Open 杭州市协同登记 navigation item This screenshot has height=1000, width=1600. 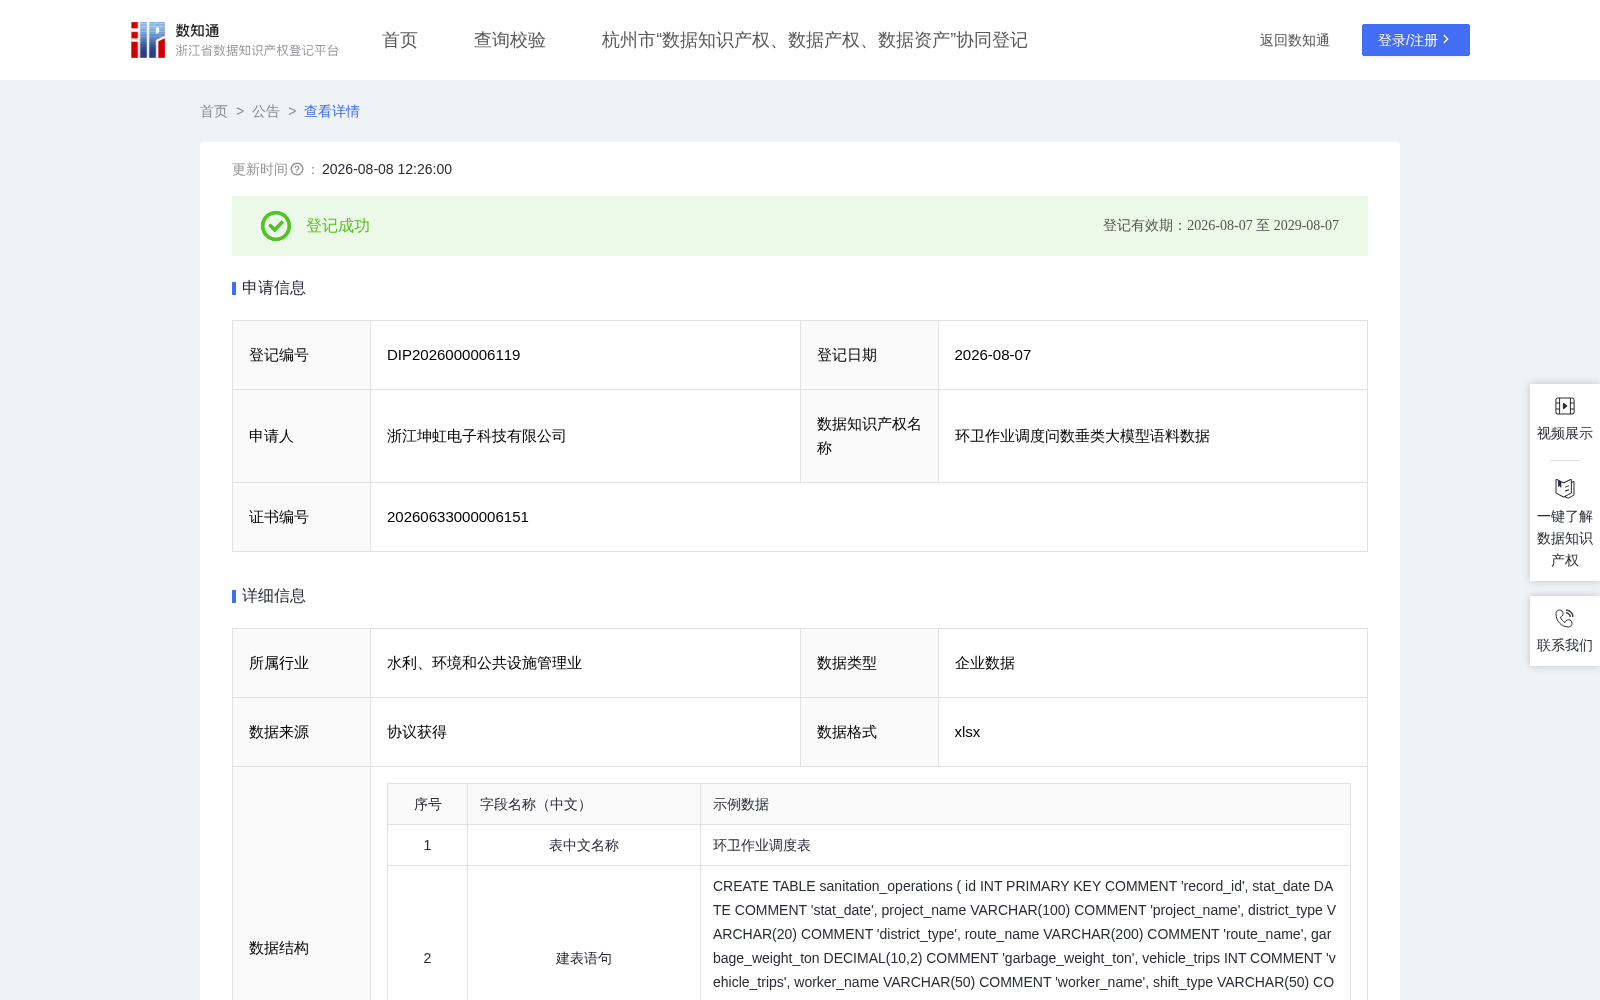pyautogui.click(x=815, y=40)
